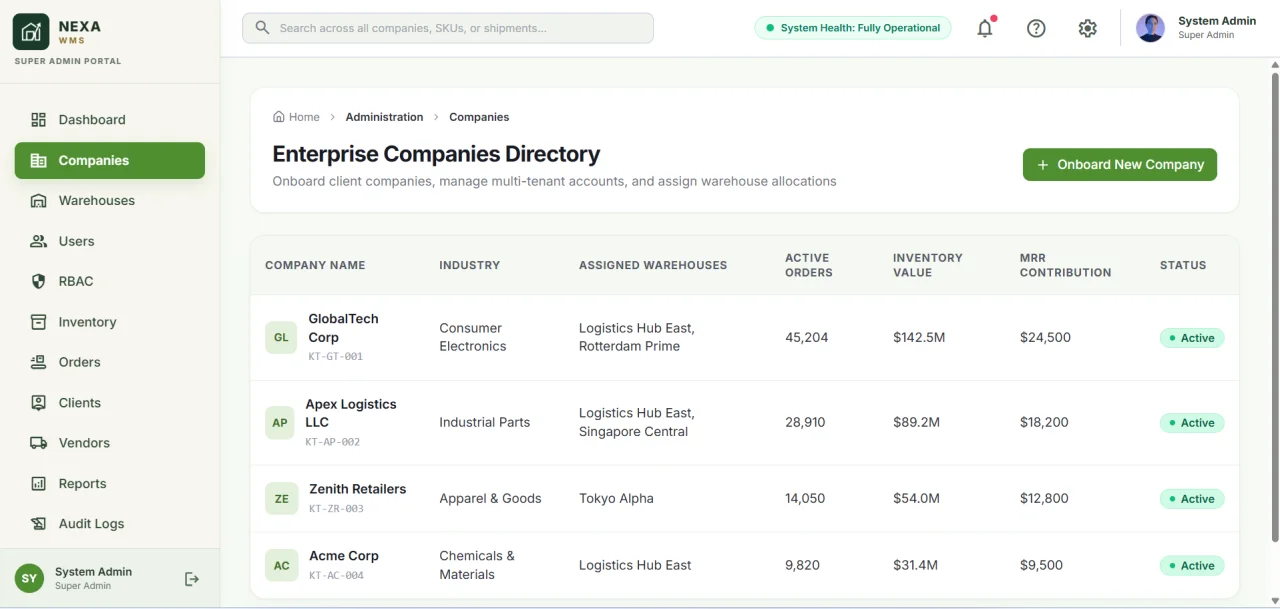Click the magnifier icon in search bar
The image size is (1280, 609).
pyautogui.click(x=263, y=28)
